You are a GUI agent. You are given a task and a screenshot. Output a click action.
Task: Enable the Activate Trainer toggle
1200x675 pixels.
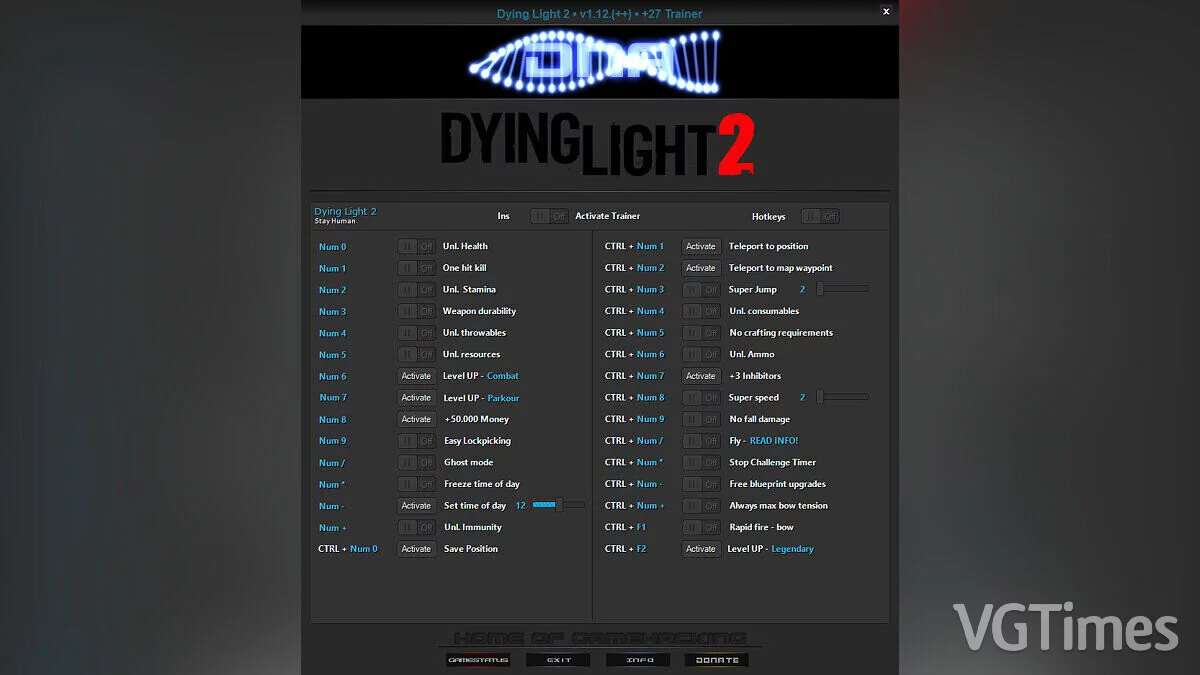tap(549, 215)
